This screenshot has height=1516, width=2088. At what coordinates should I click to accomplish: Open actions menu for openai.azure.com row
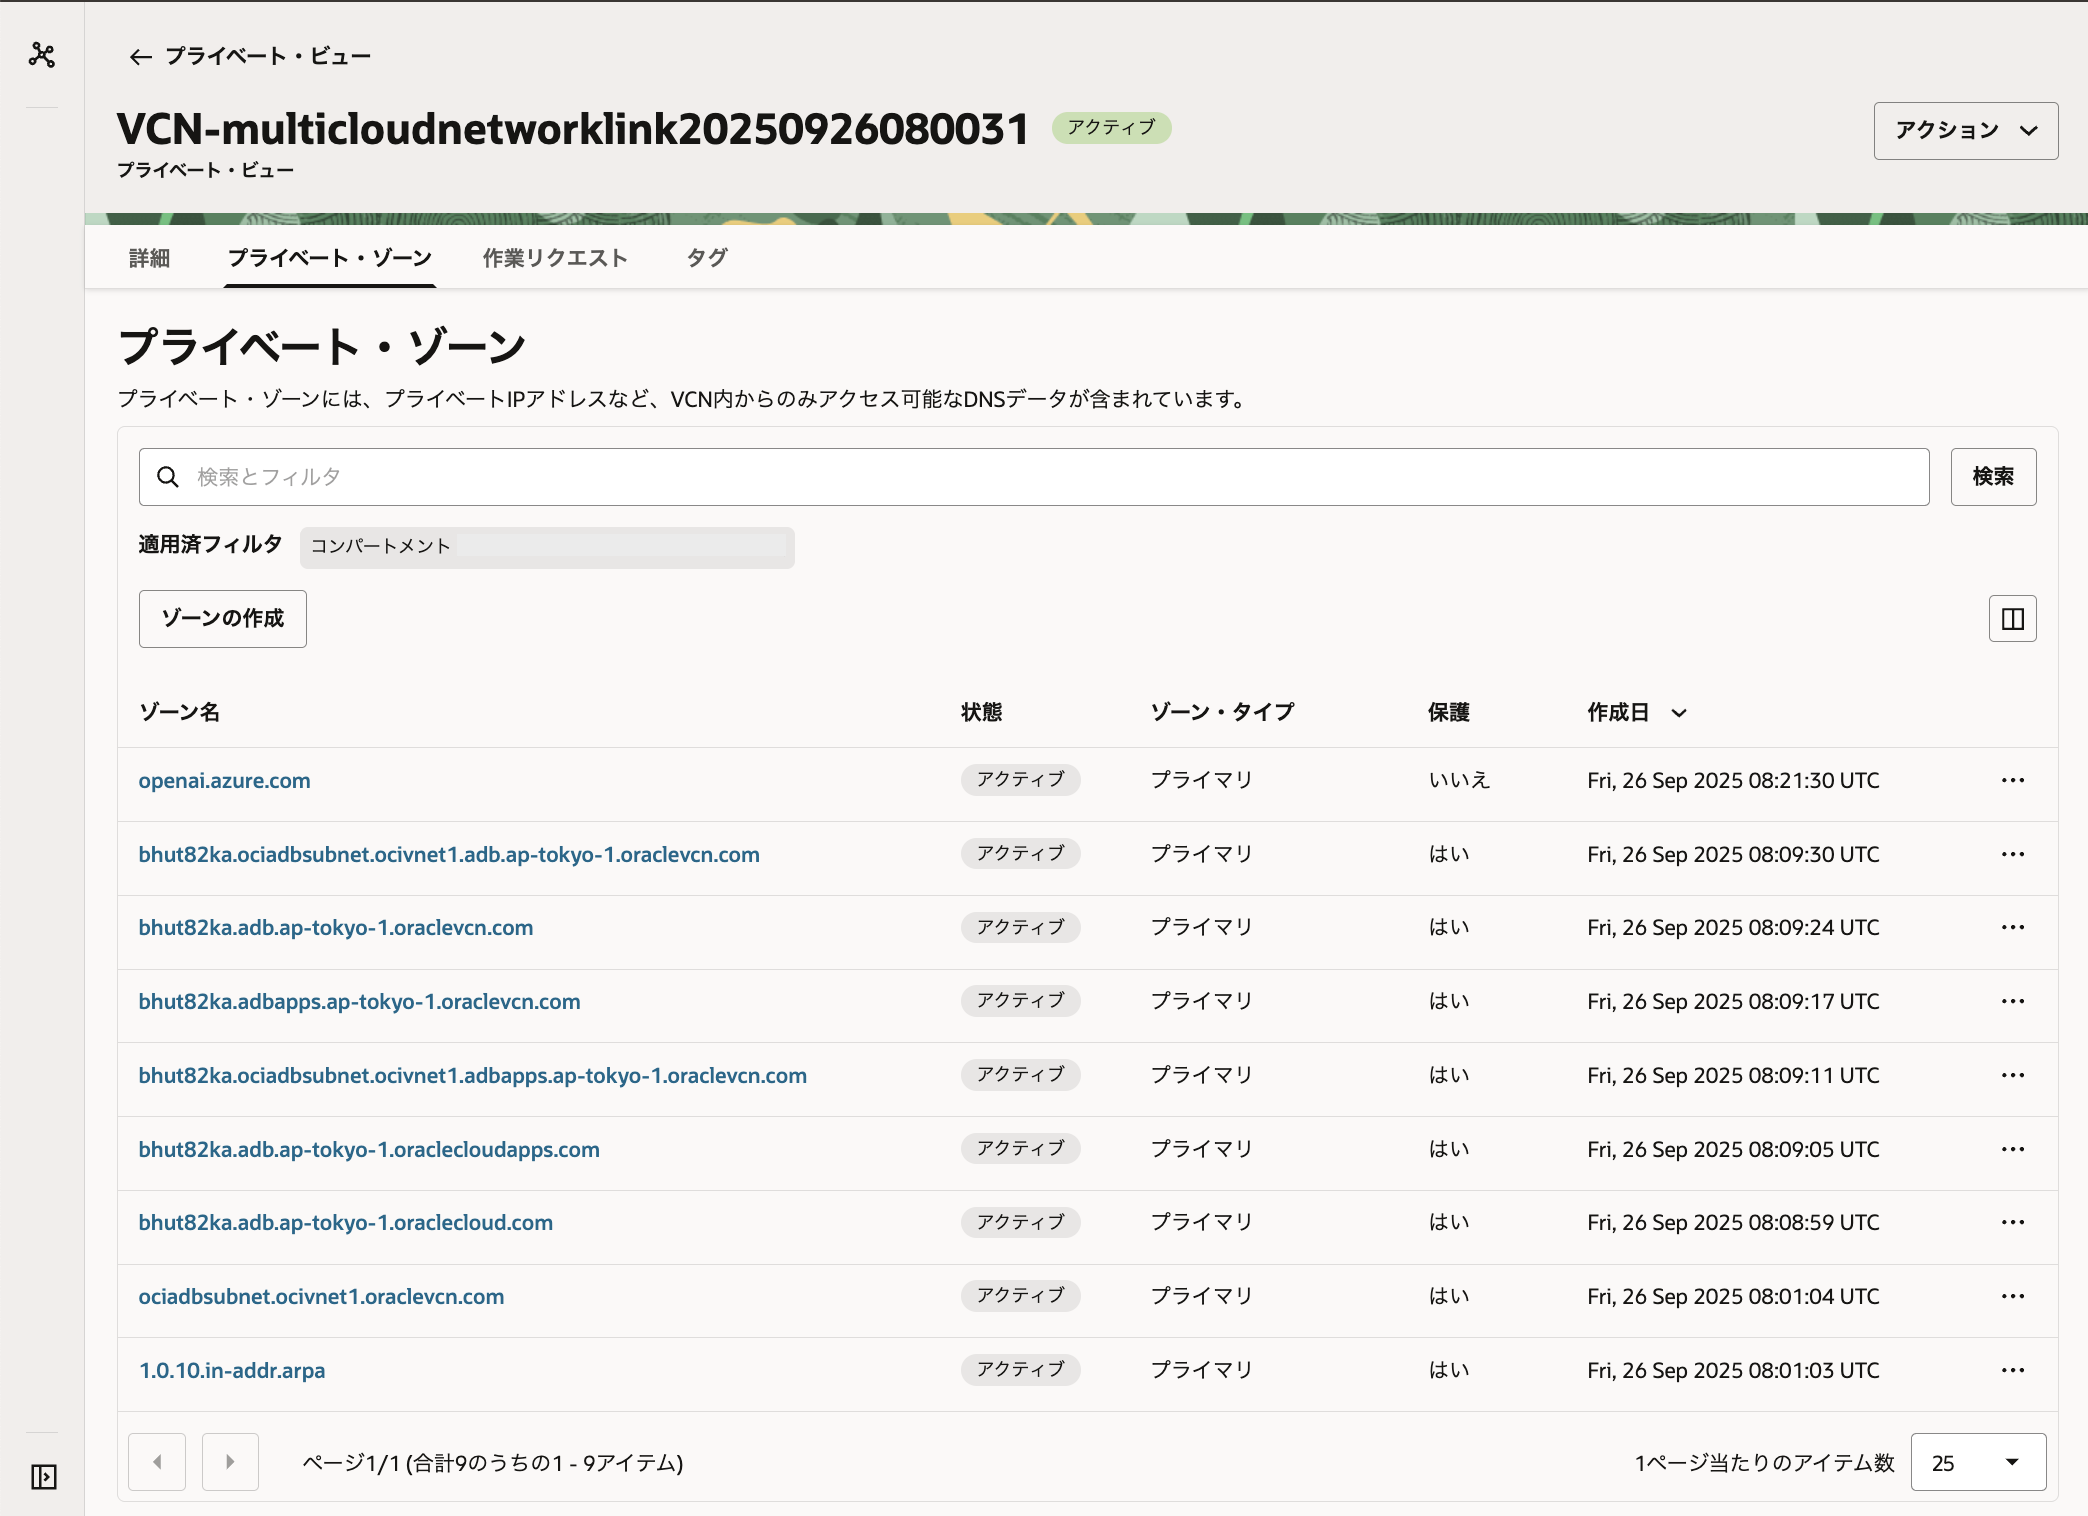(x=2012, y=781)
